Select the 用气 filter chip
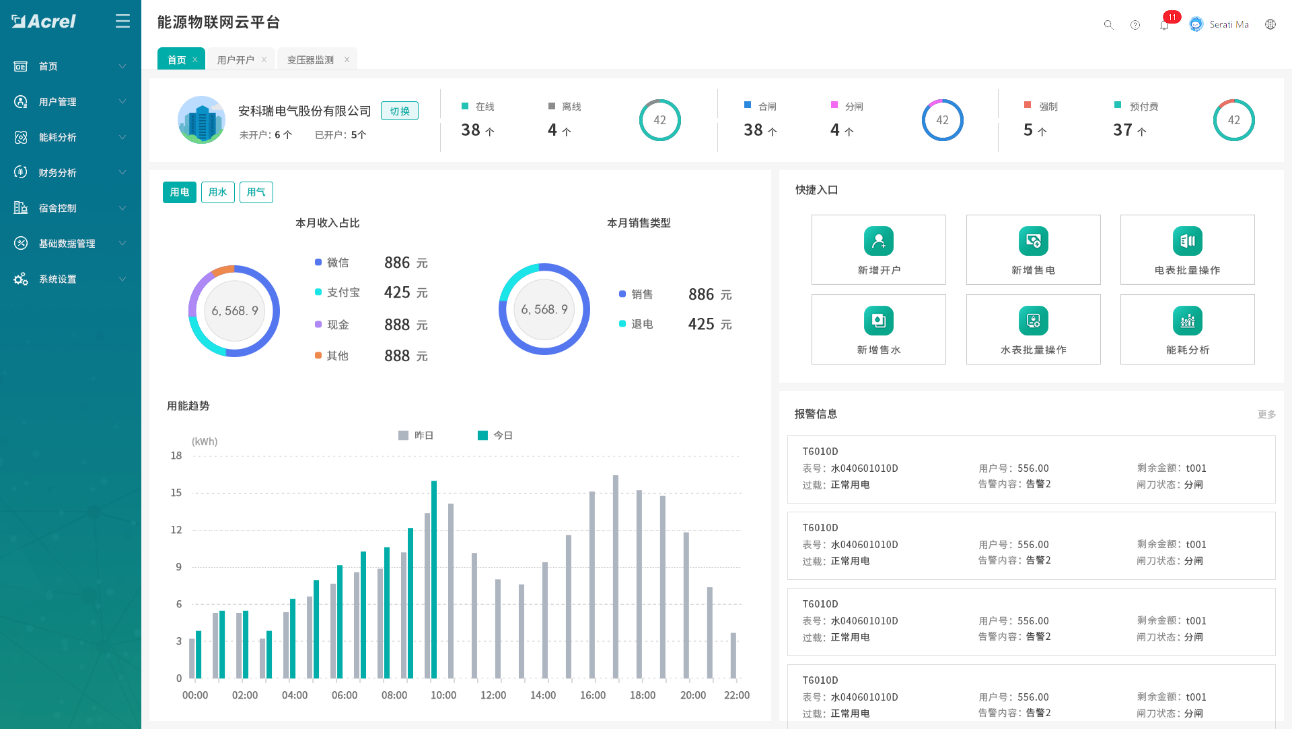The height and width of the screenshot is (729, 1292). pyautogui.click(x=255, y=192)
